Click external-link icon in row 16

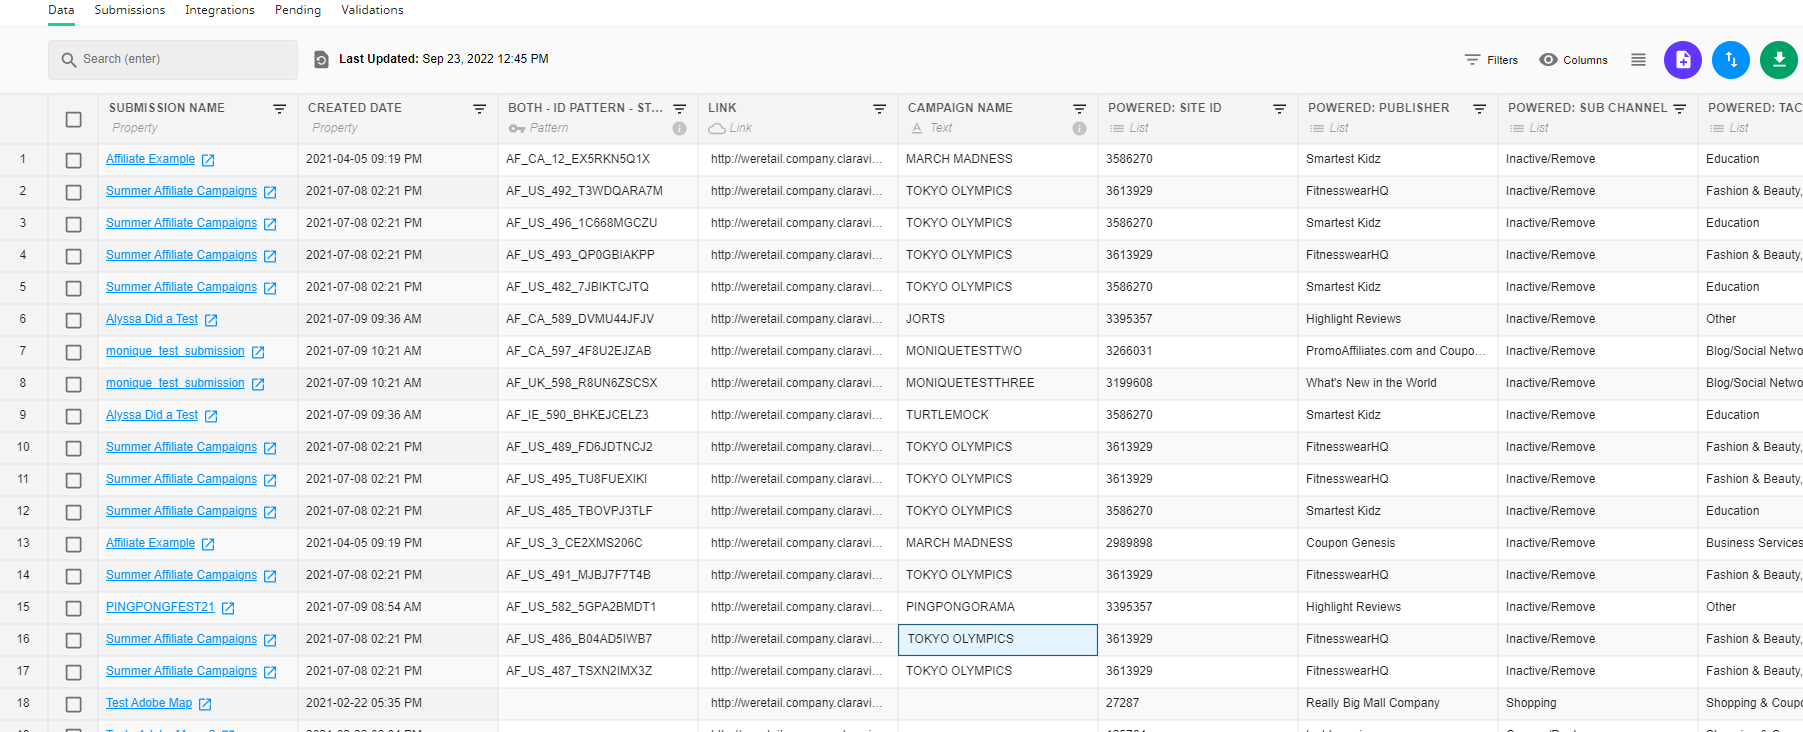(x=270, y=640)
